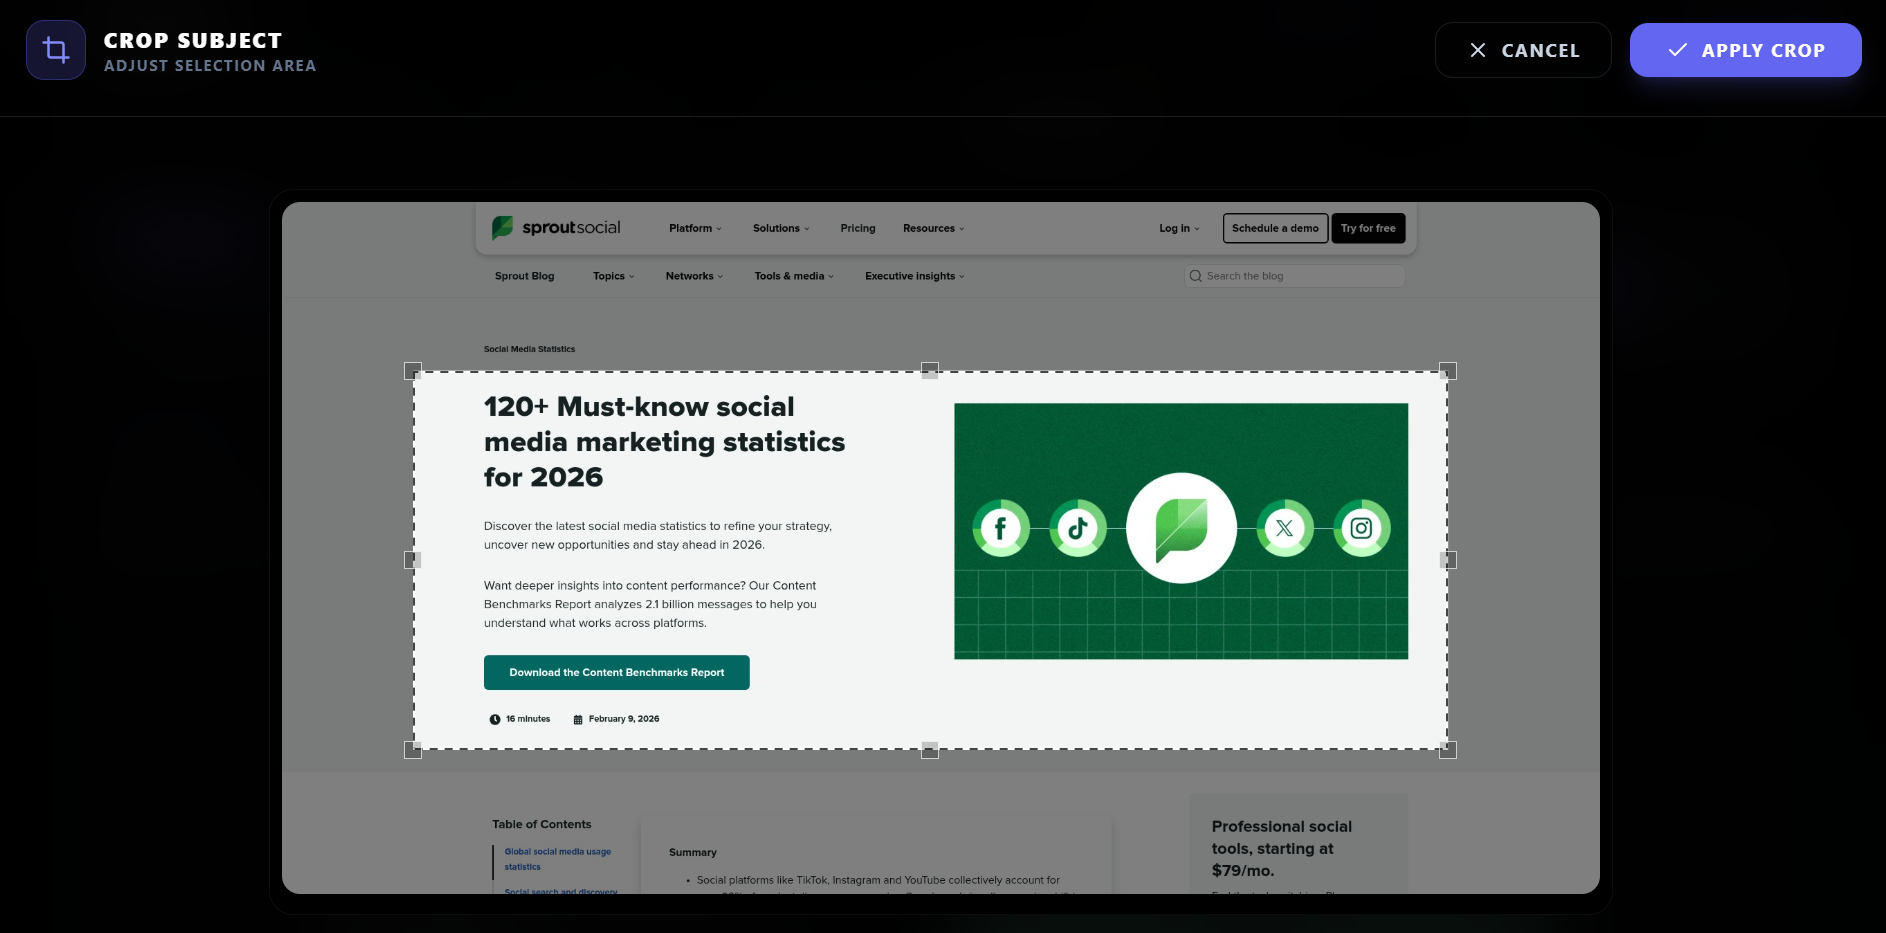Expand the Resources dropdown menu
The height and width of the screenshot is (933, 1886).
[x=934, y=228]
